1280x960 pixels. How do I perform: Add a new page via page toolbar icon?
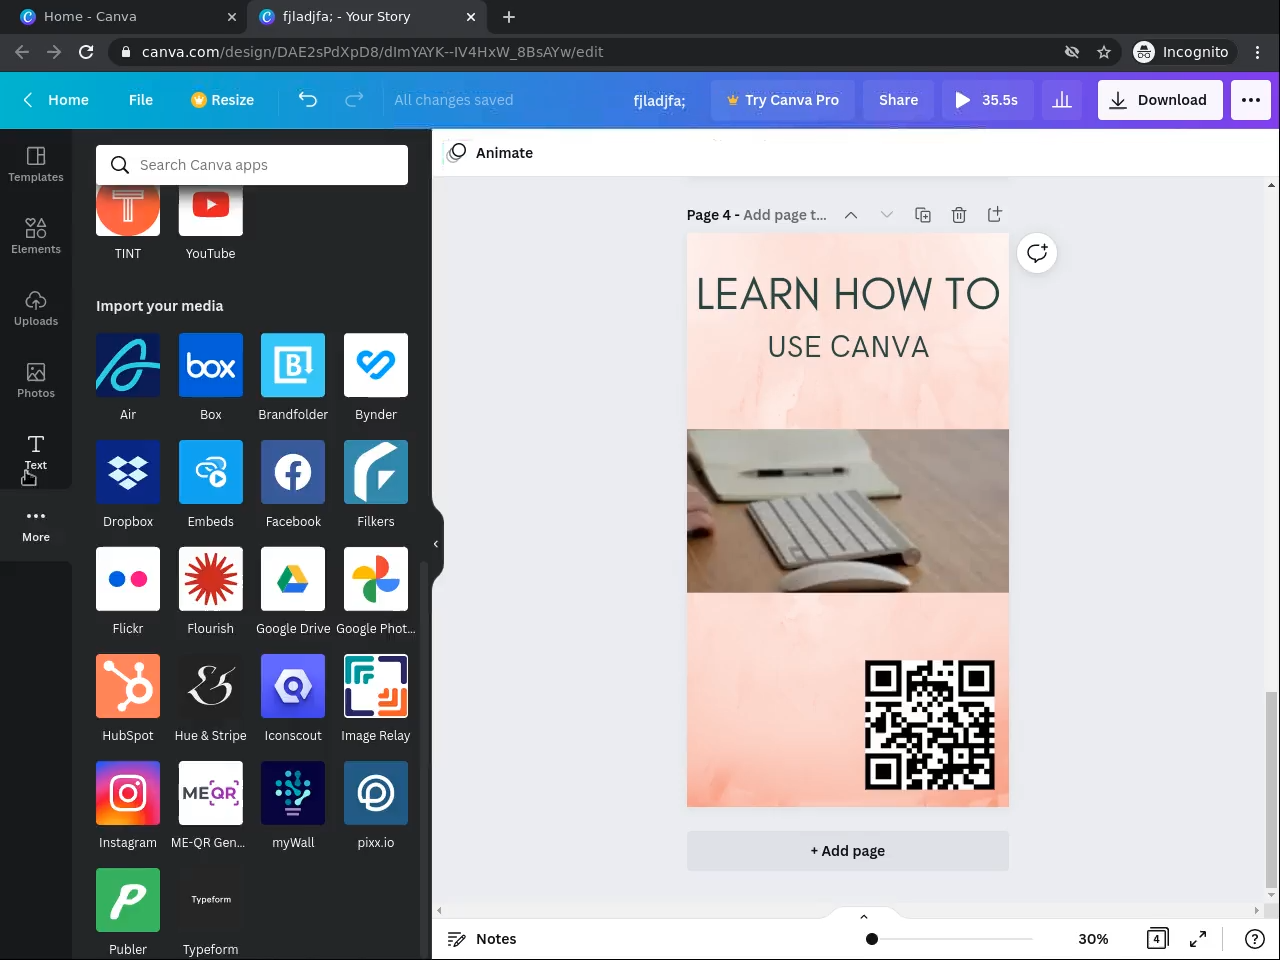994,215
